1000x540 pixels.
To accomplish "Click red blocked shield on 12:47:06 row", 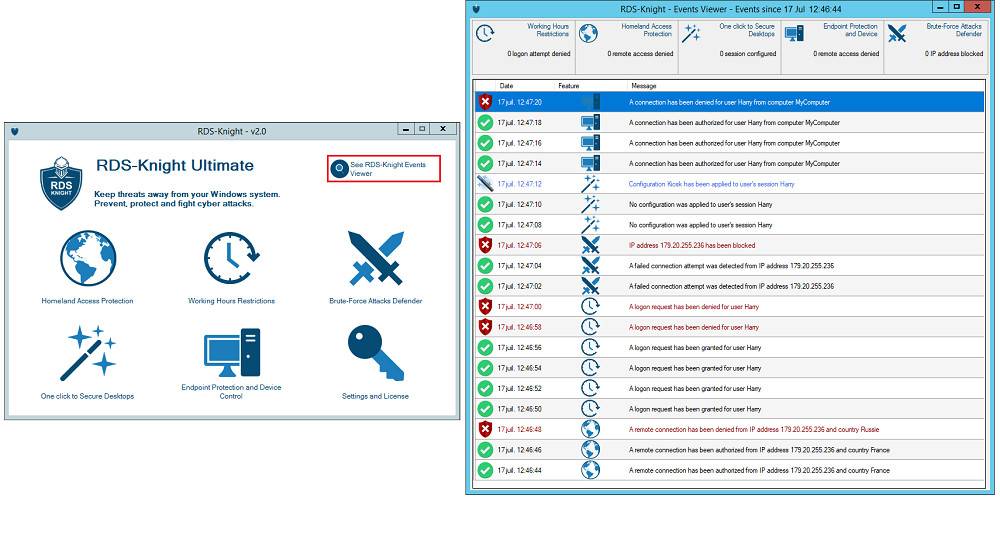I will (x=485, y=245).
